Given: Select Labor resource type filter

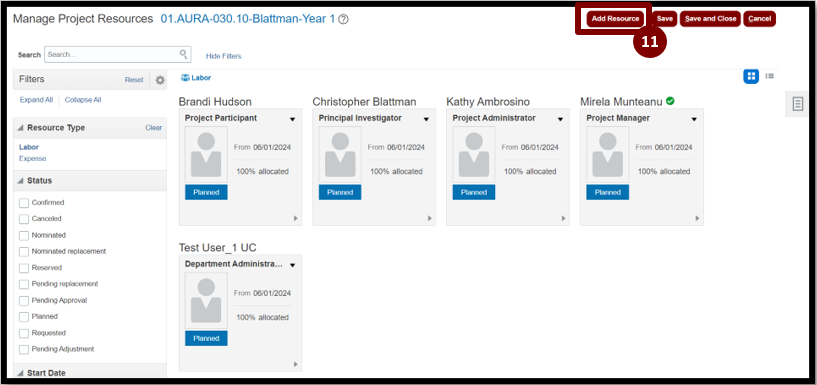Looking at the screenshot, I should (29, 147).
